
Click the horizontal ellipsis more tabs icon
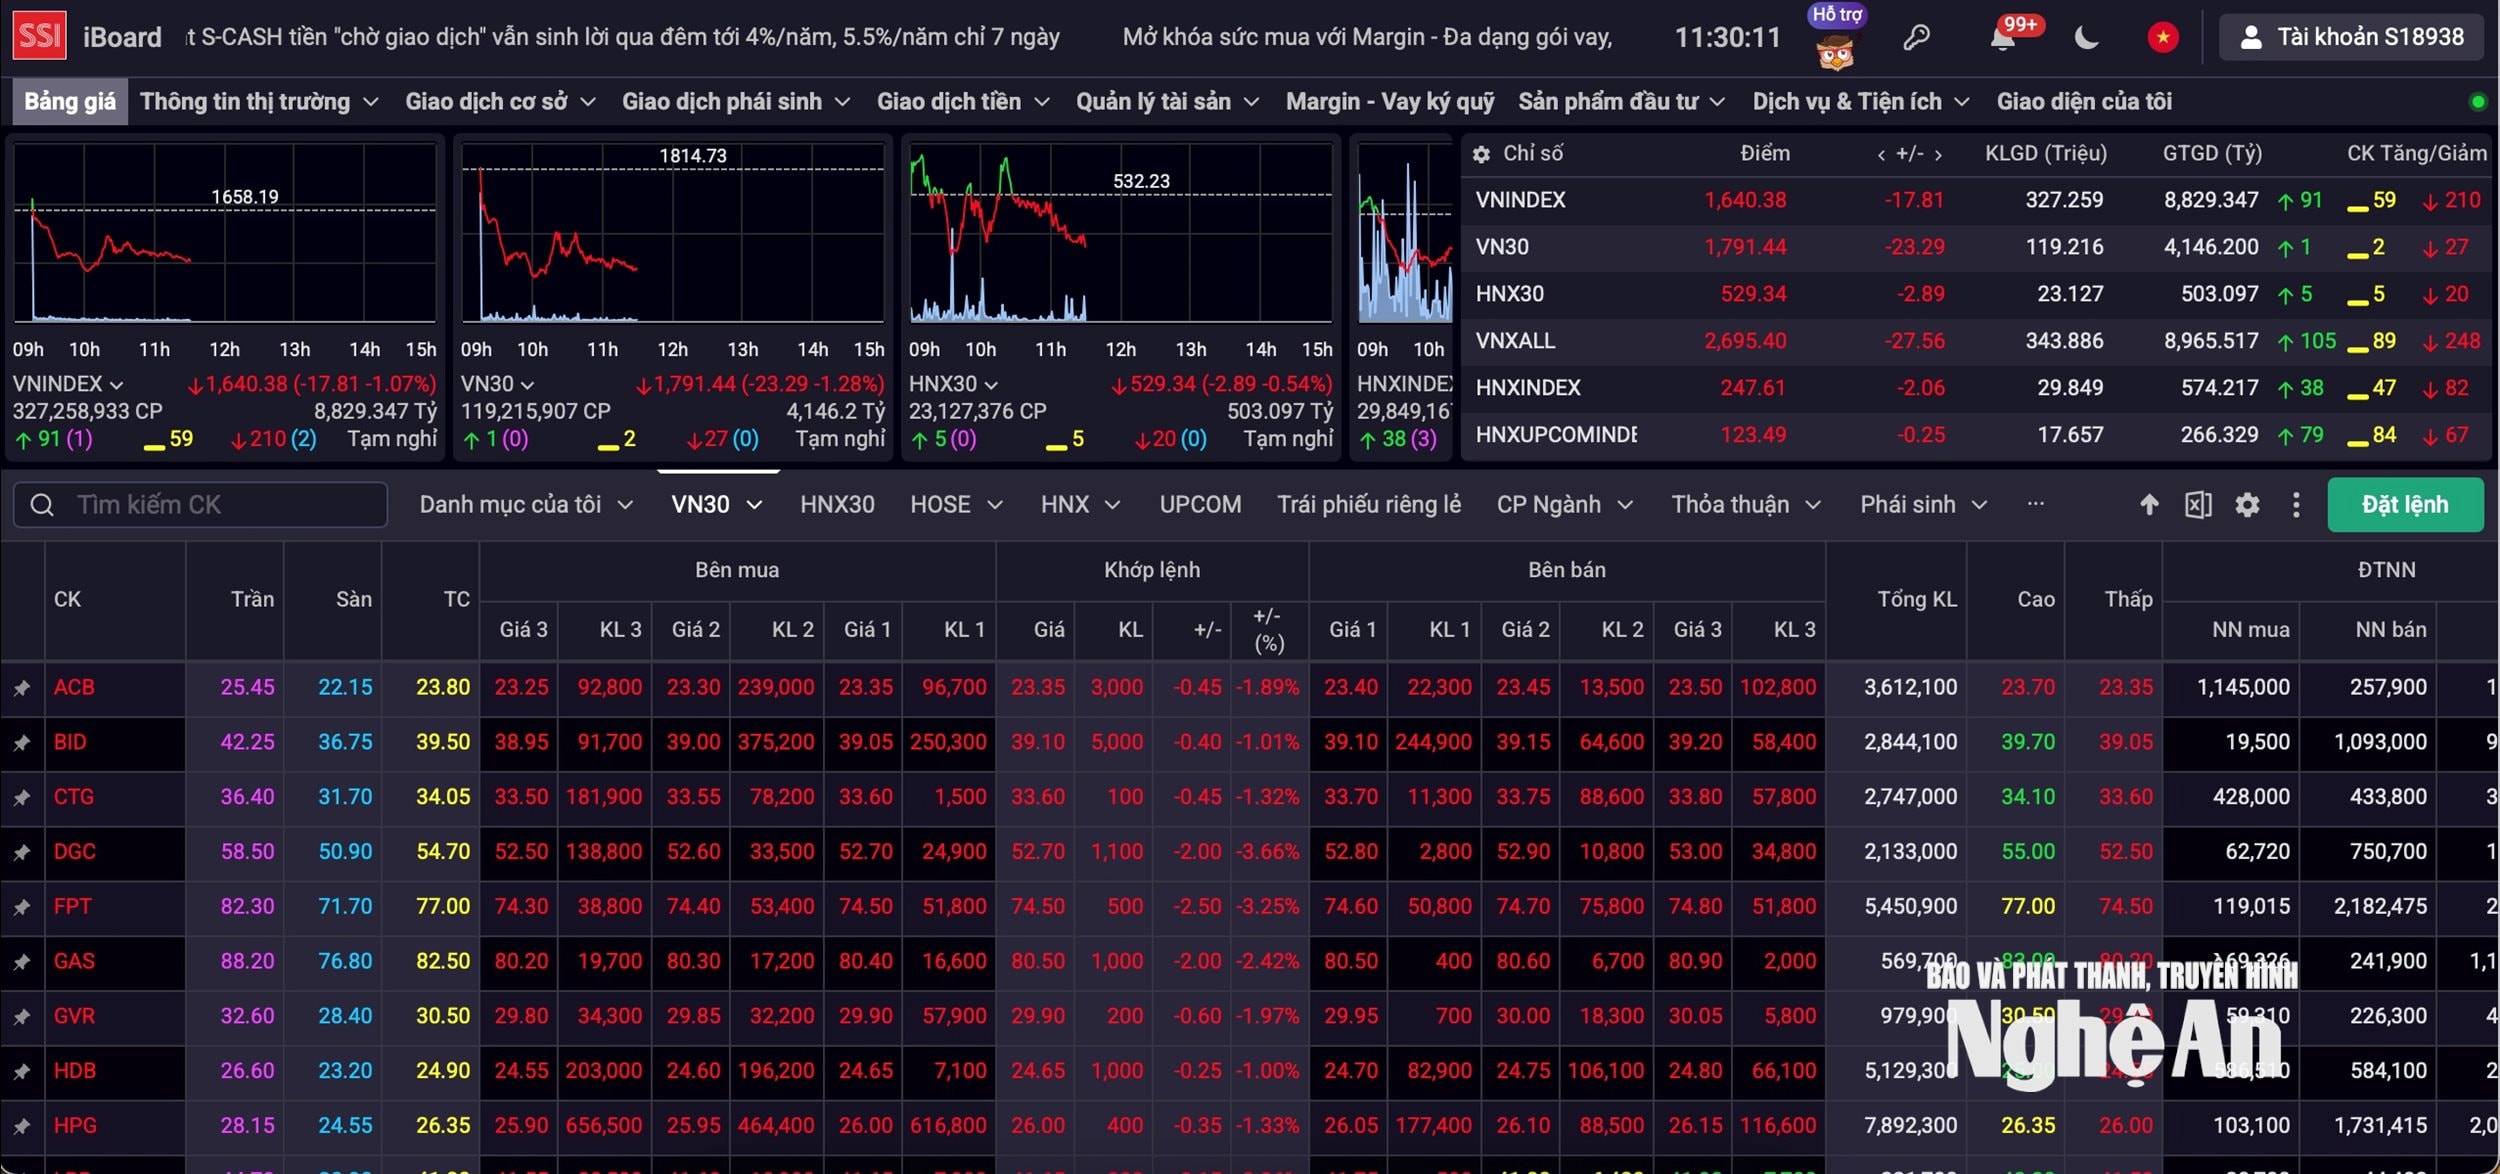[2035, 504]
